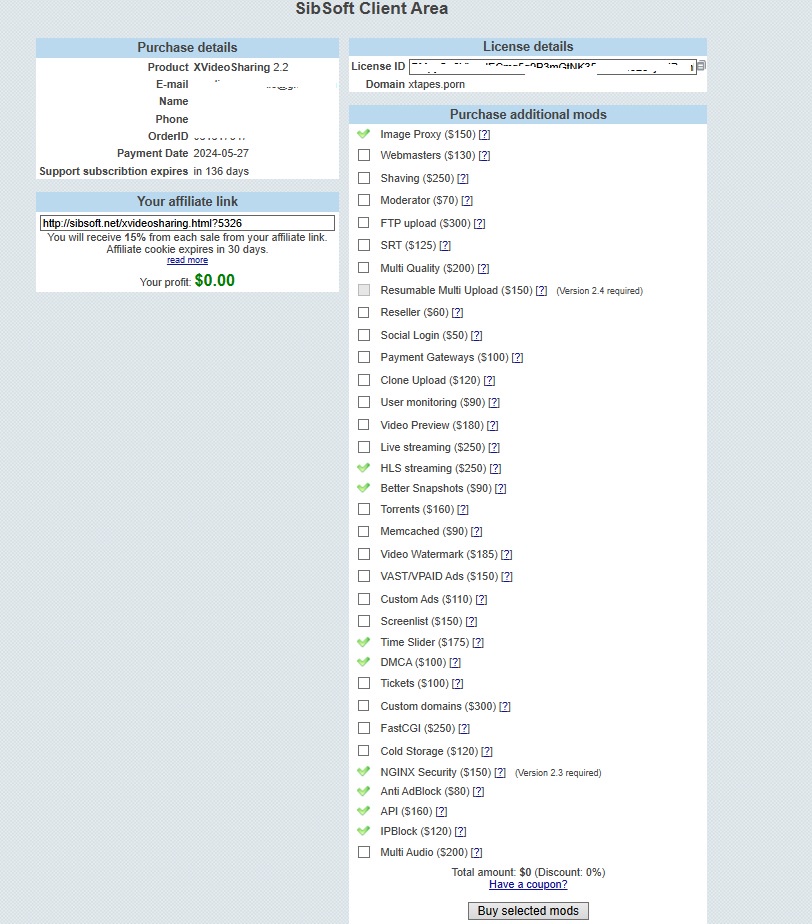Open the Social Login help [?] link

coord(477,336)
